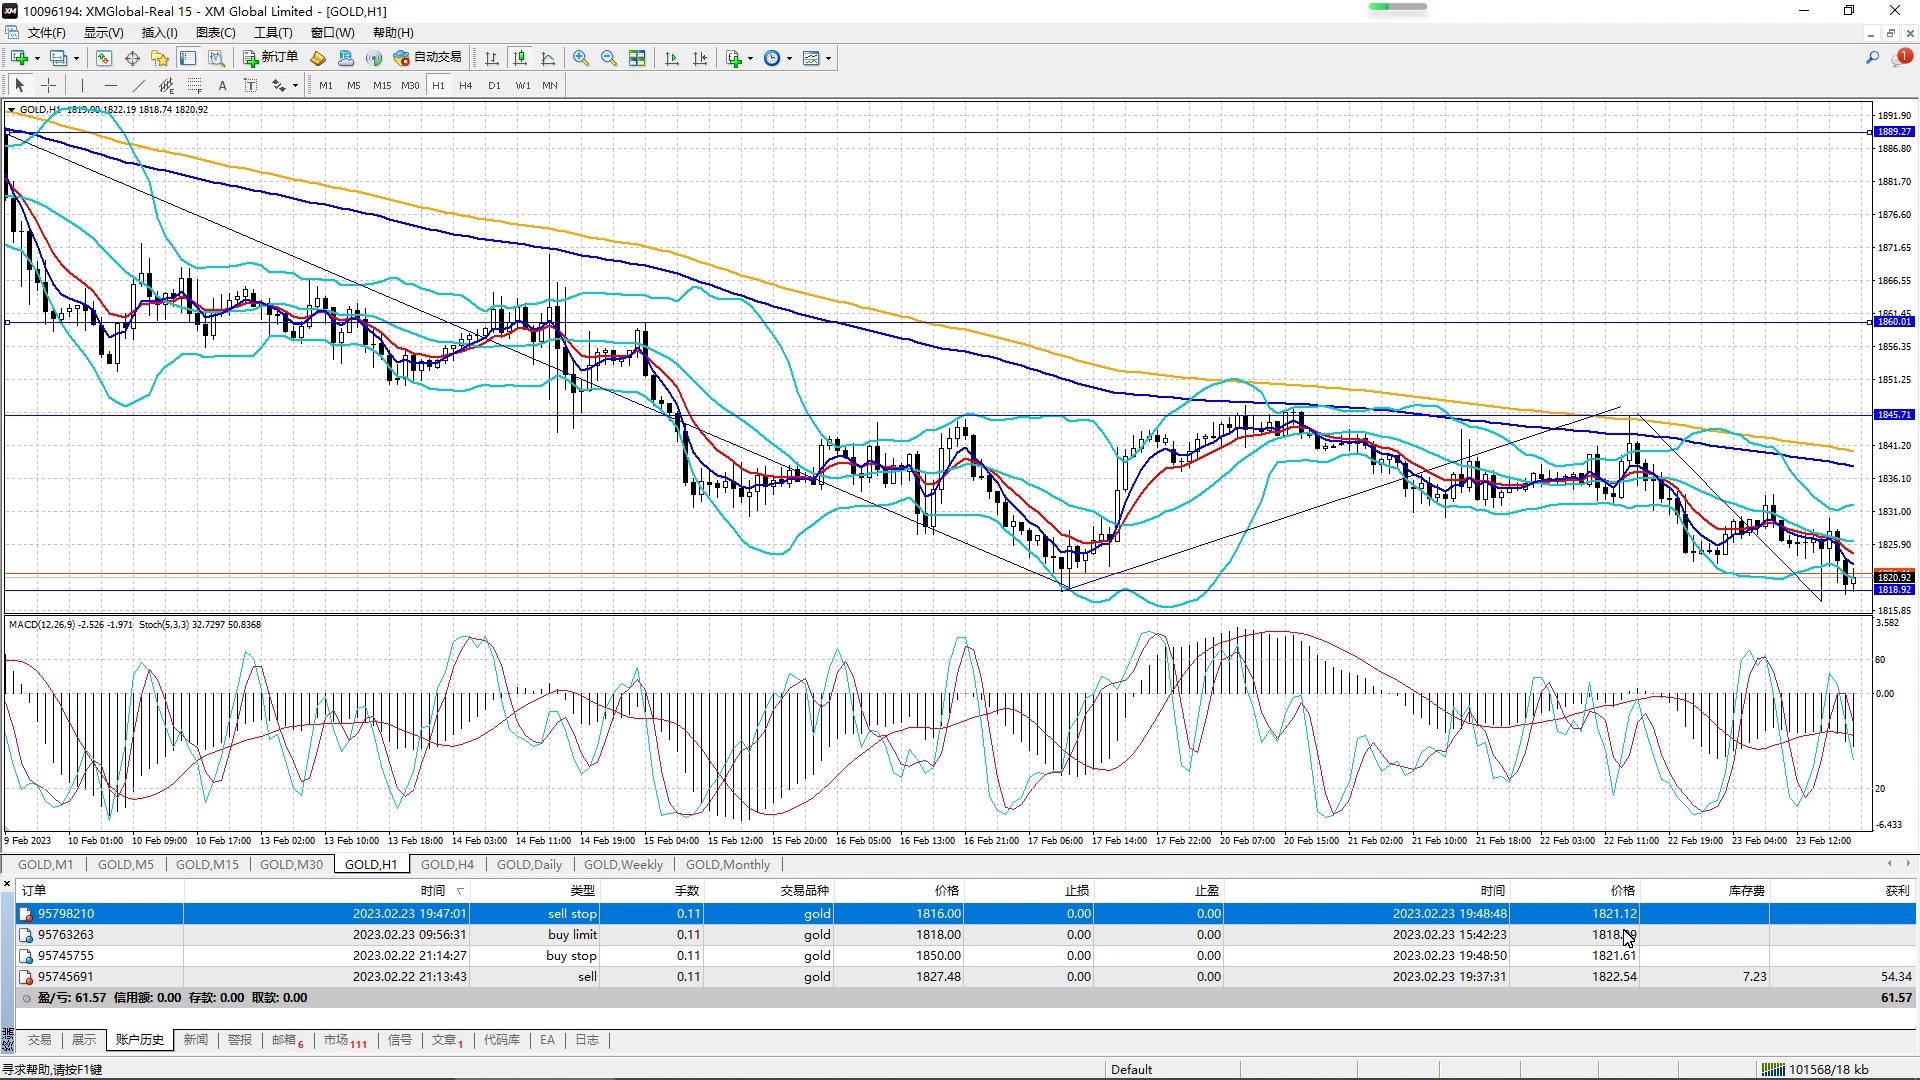Toggle the H4 timeframe button
This screenshot has height=1080, width=1920.
(x=465, y=85)
